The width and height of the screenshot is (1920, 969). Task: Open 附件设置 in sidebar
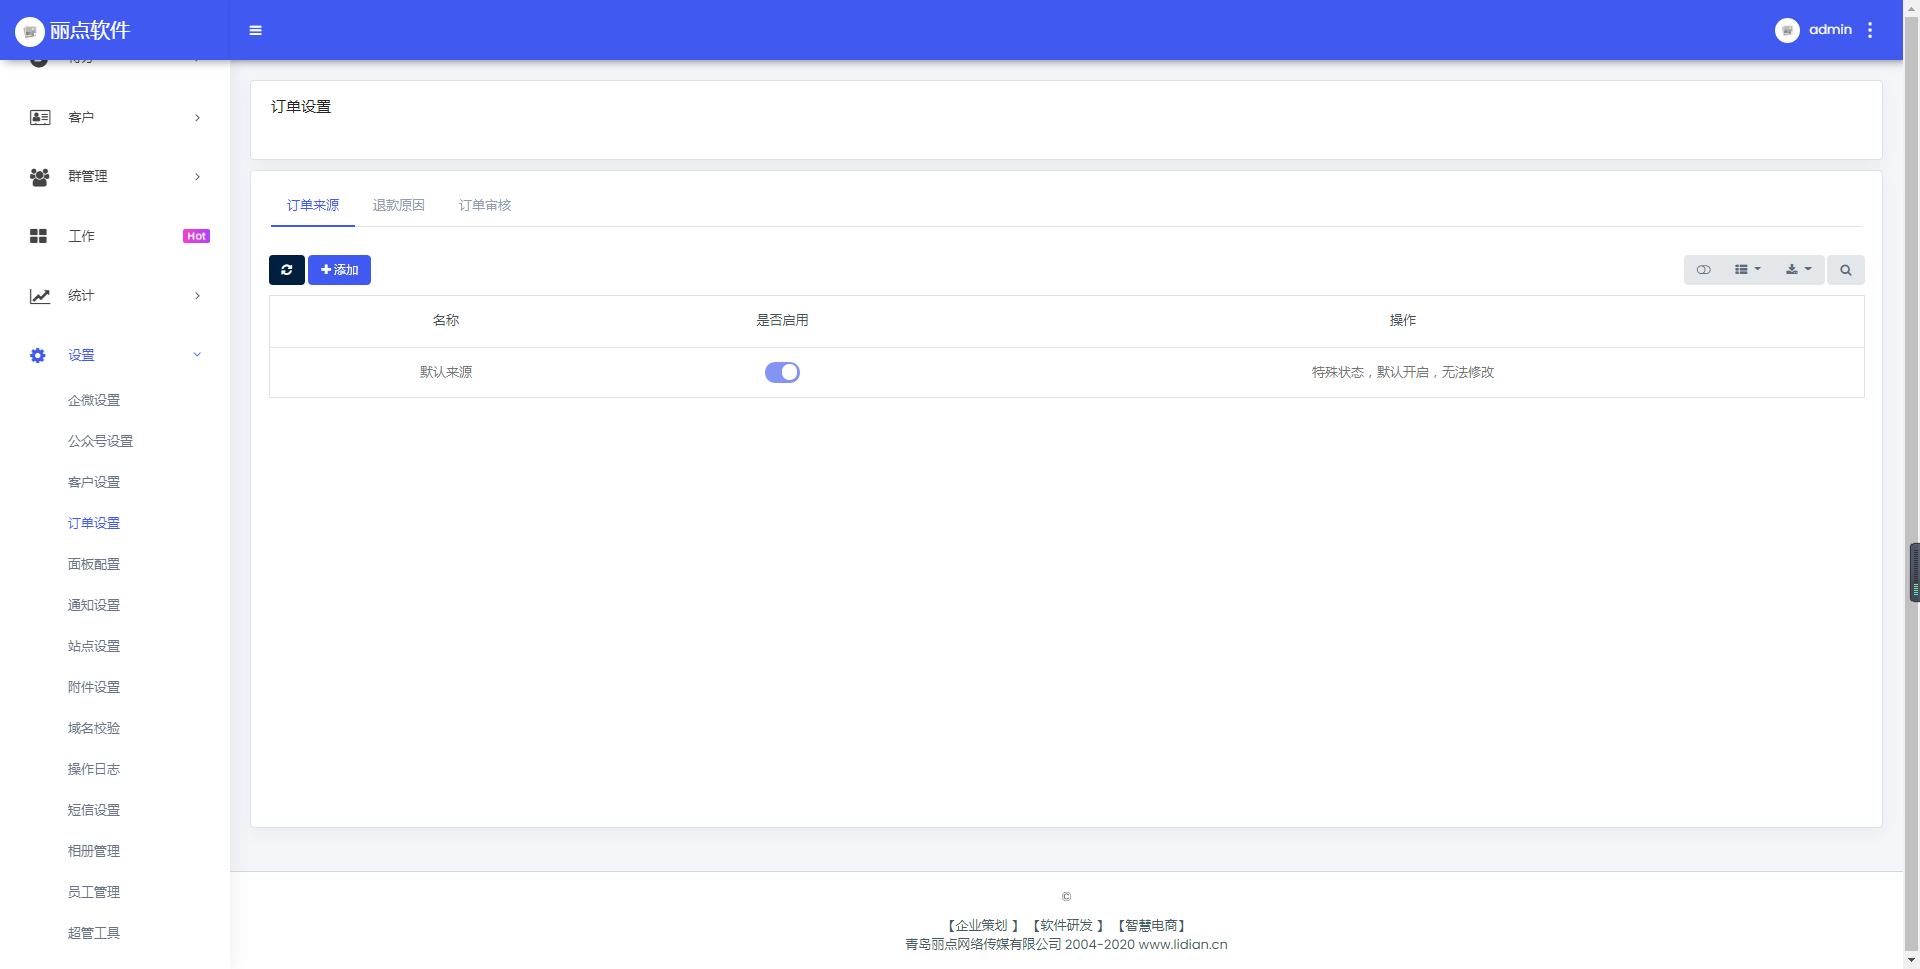tap(94, 687)
